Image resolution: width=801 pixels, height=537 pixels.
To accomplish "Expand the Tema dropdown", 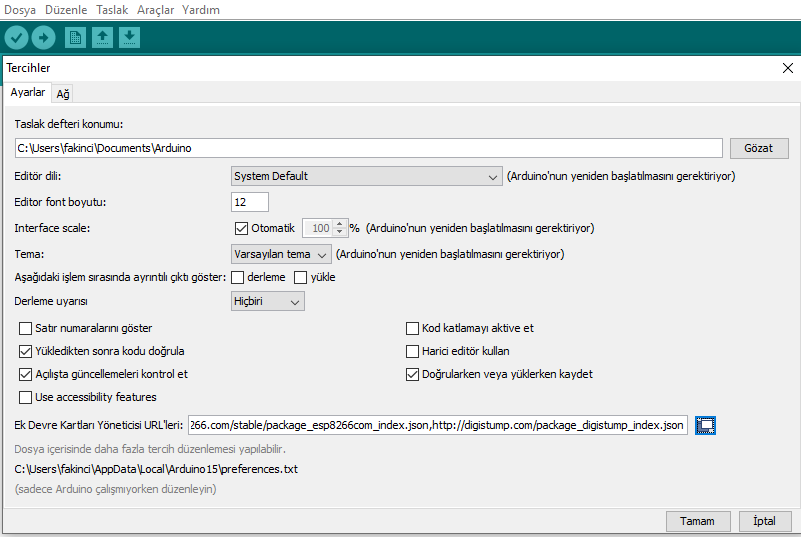I will 280,254.
